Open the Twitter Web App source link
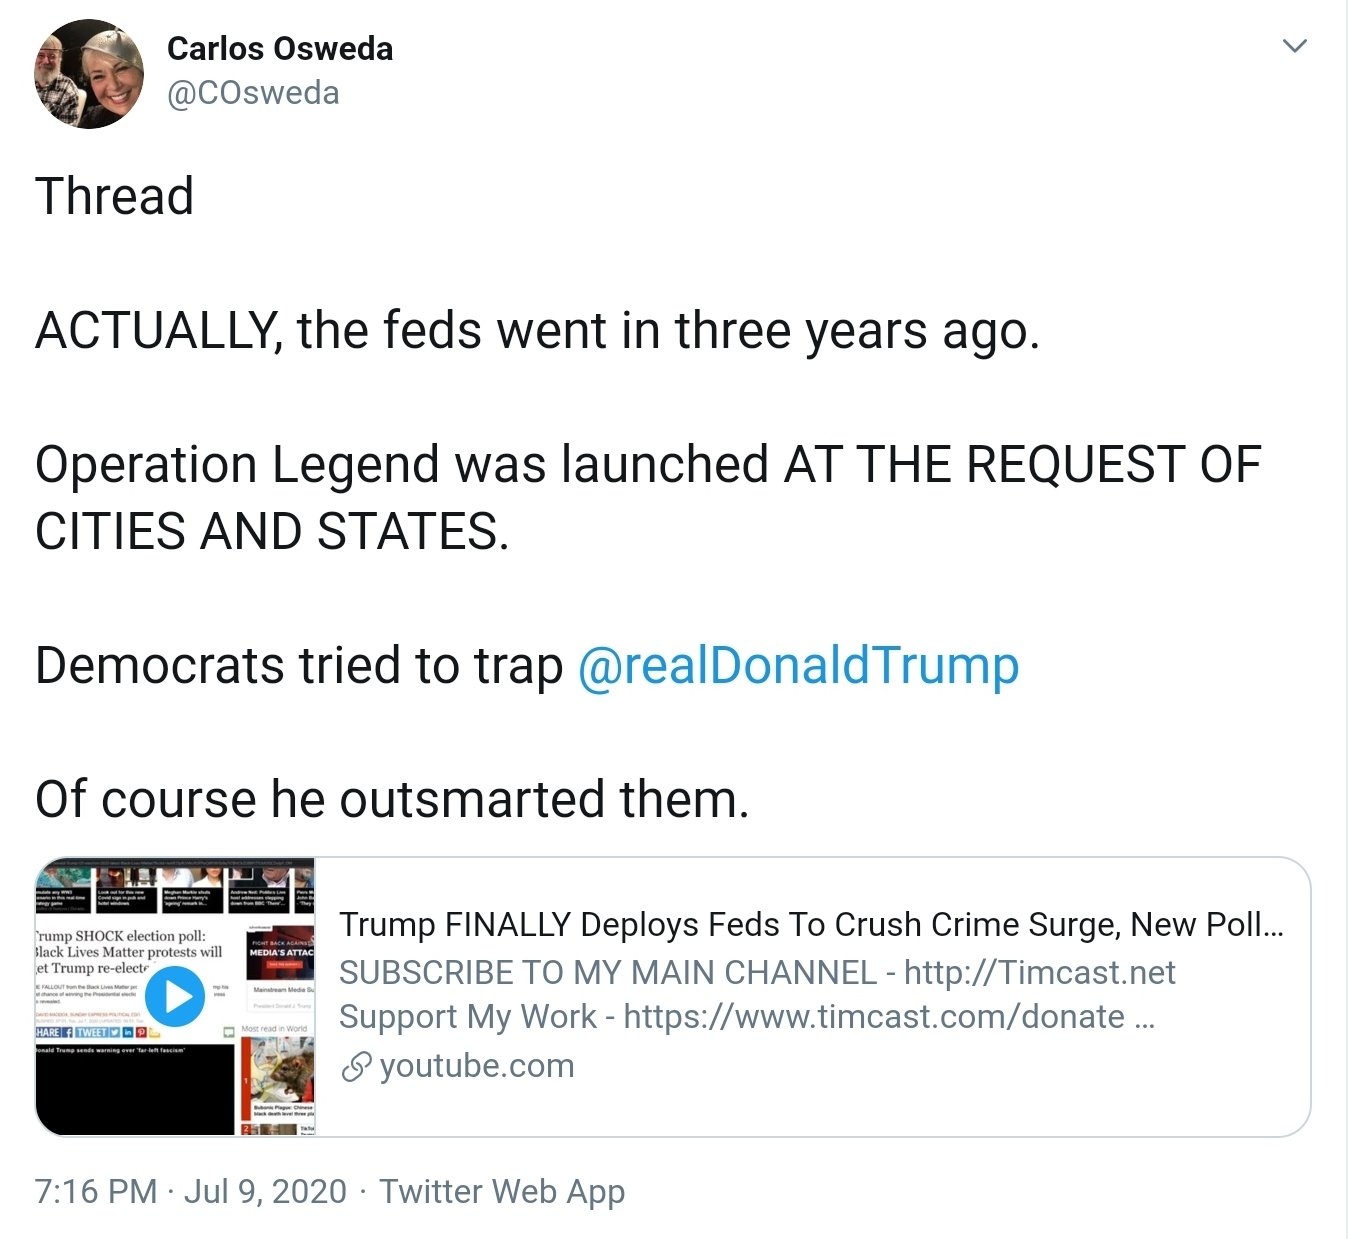 pyautogui.click(x=502, y=1192)
